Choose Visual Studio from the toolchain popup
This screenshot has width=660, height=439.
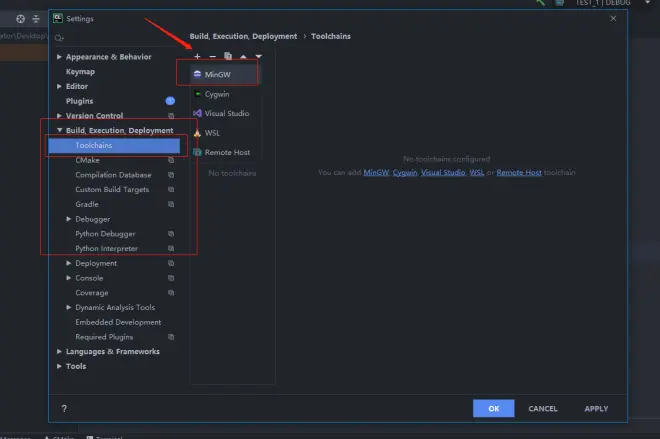[x=225, y=113]
